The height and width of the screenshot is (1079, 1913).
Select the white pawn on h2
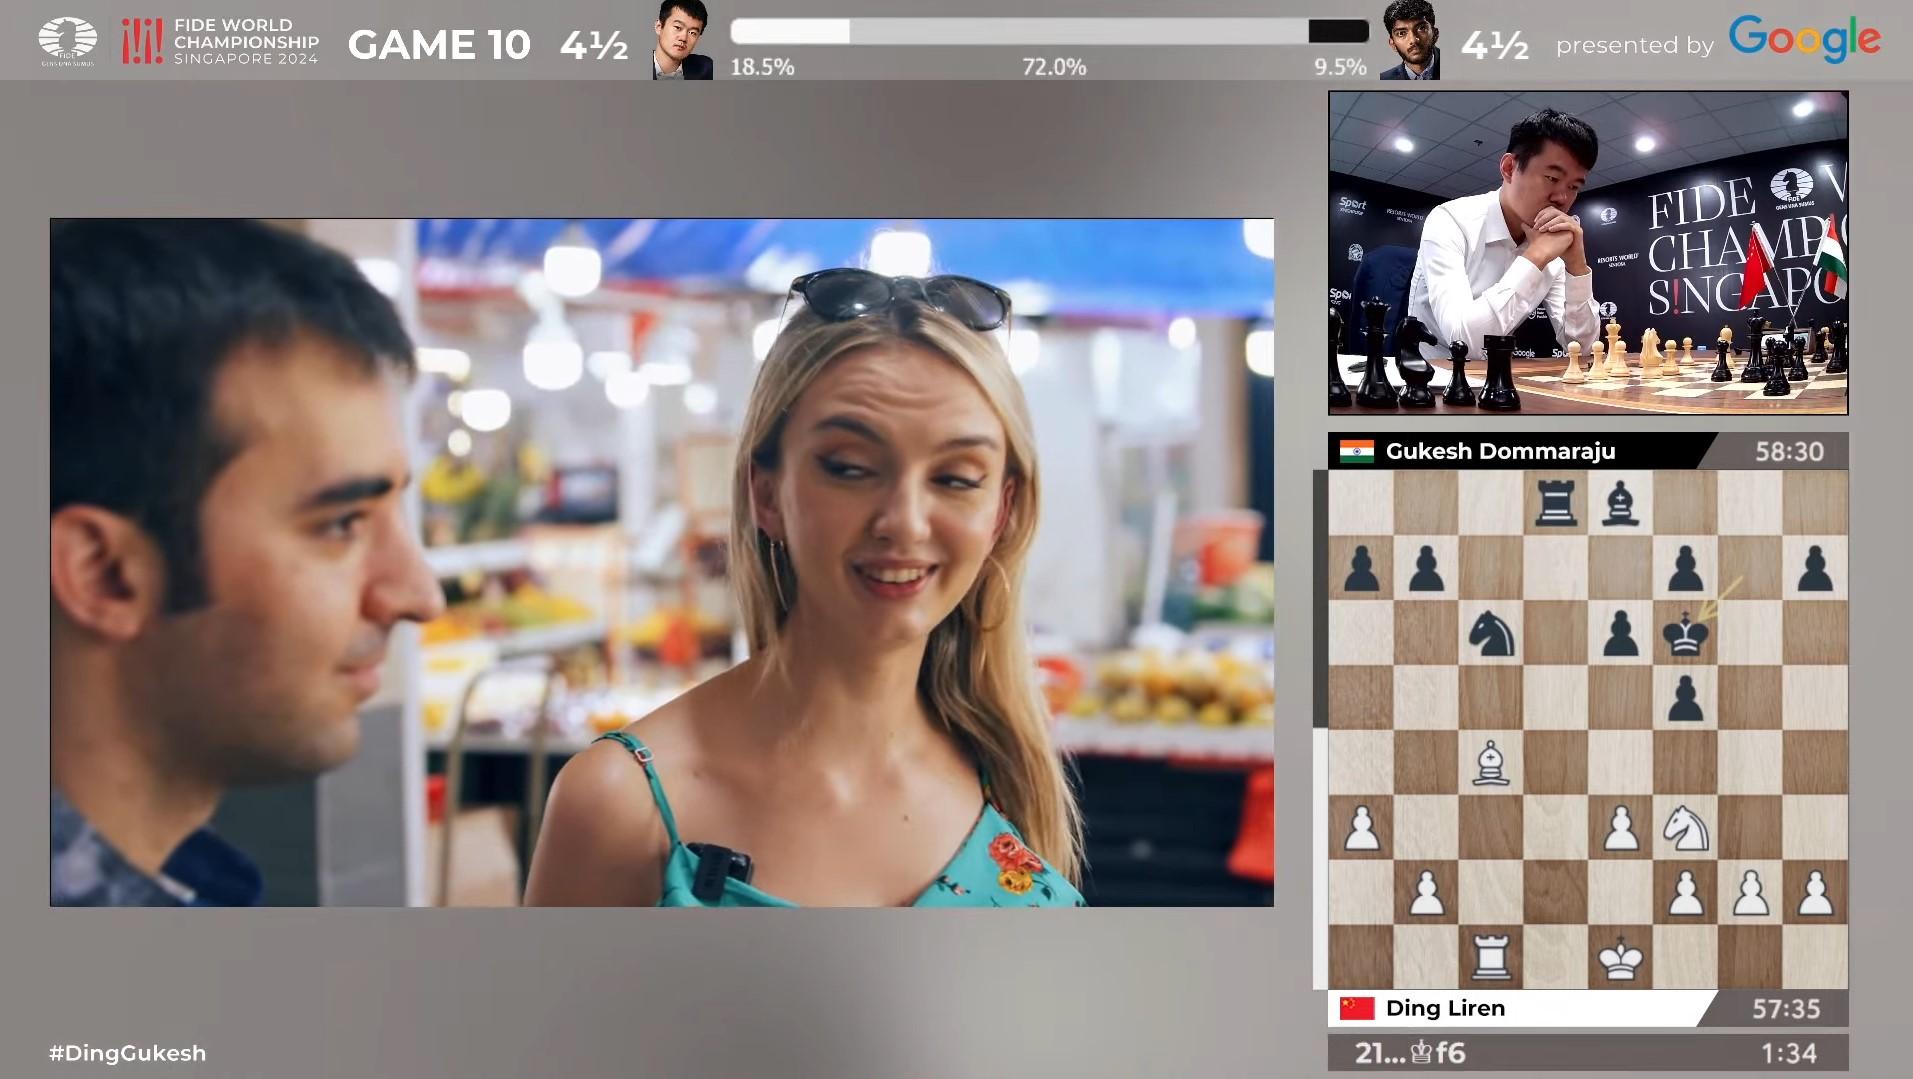(1815, 893)
